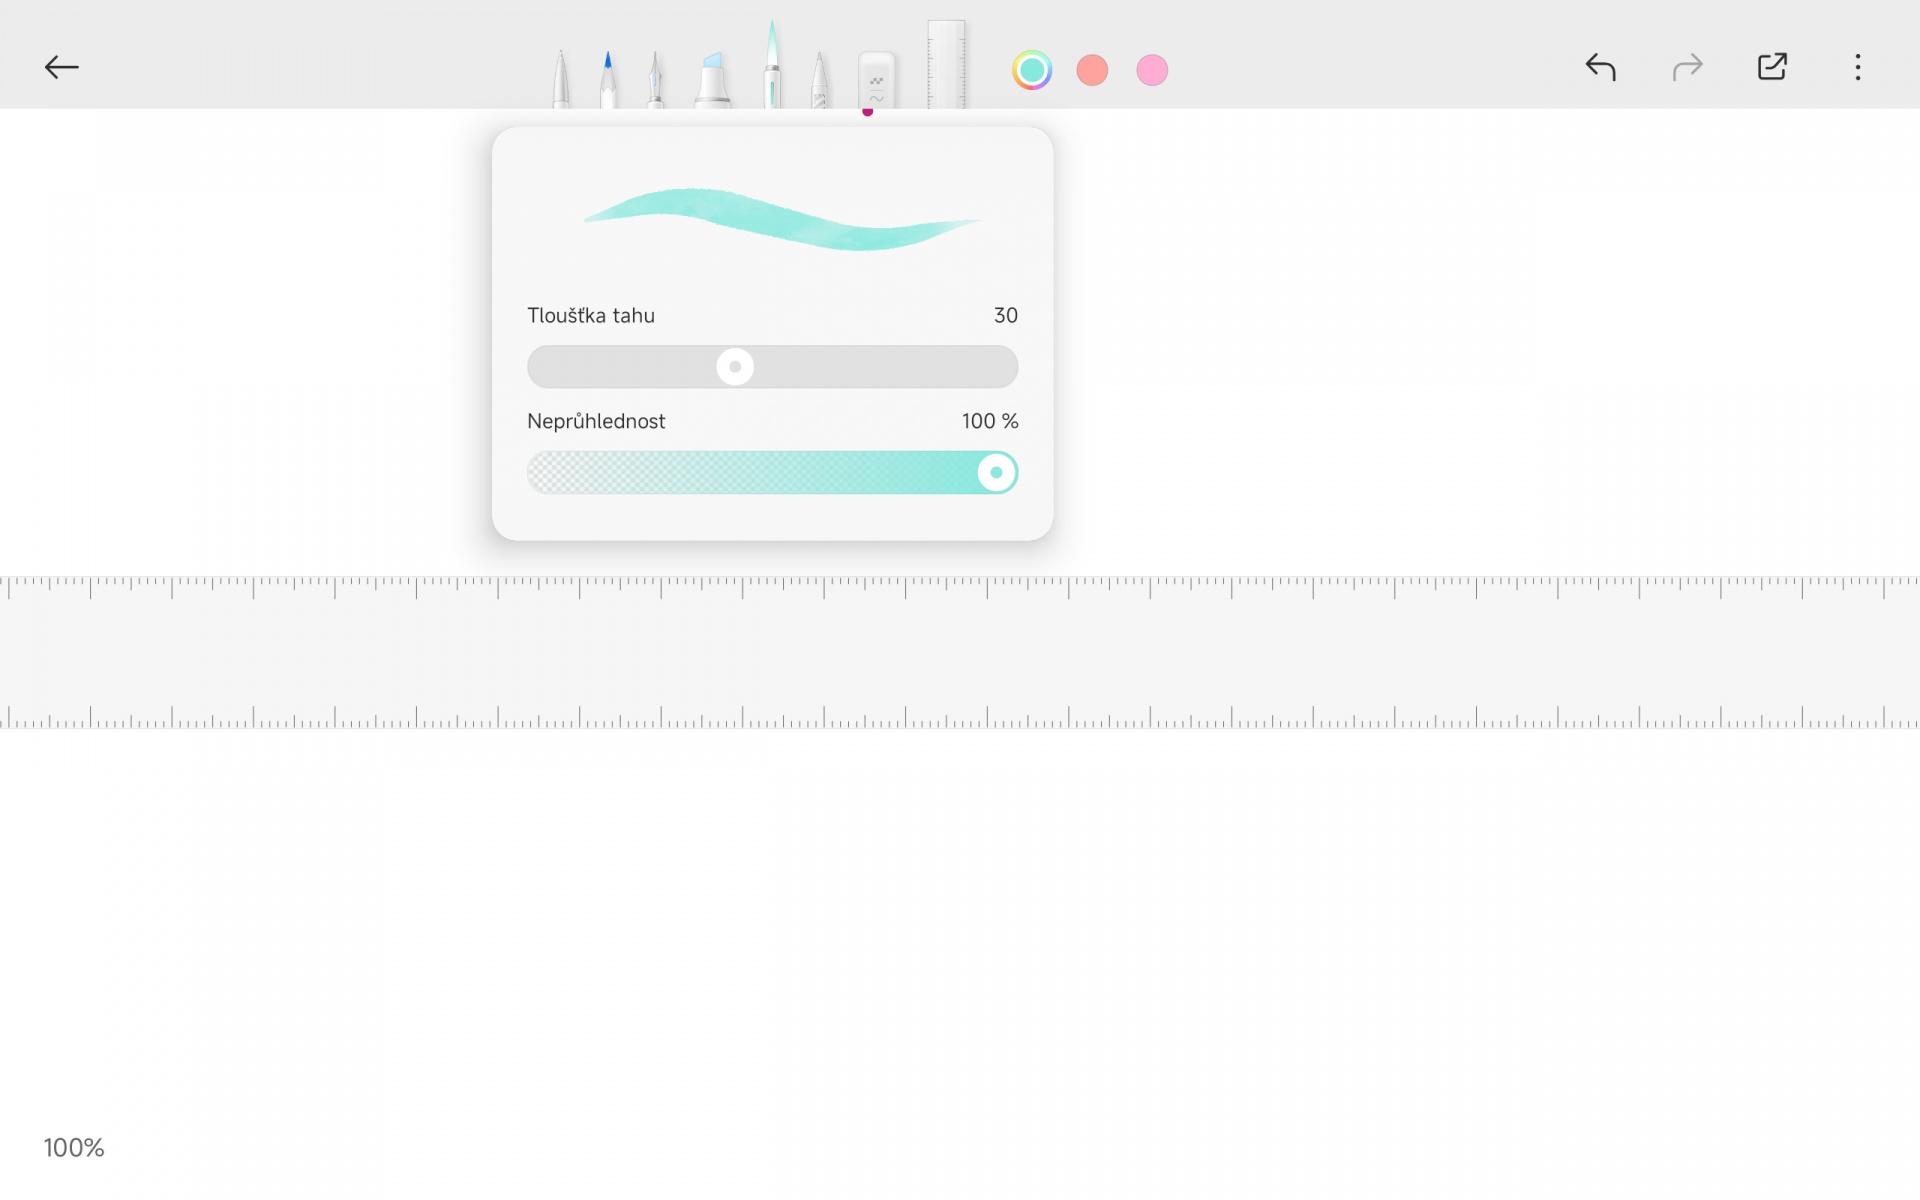Select the blue pencil tool
Image resolution: width=1920 pixels, height=1200 pixels.
[608, 79]
